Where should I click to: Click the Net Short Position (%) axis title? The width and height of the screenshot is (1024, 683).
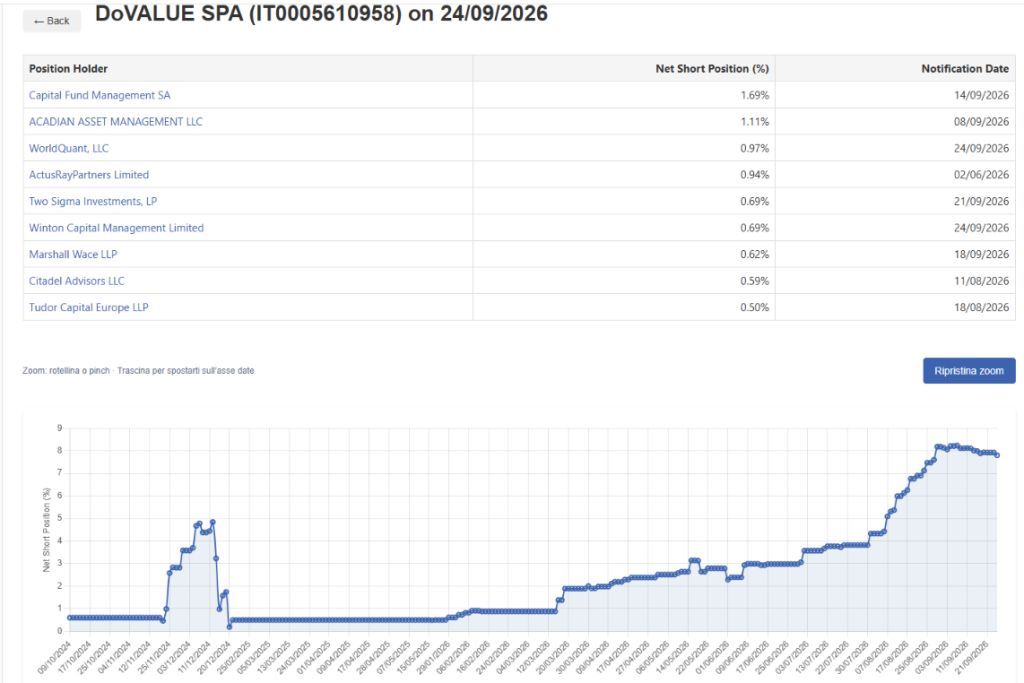point(46,530)
